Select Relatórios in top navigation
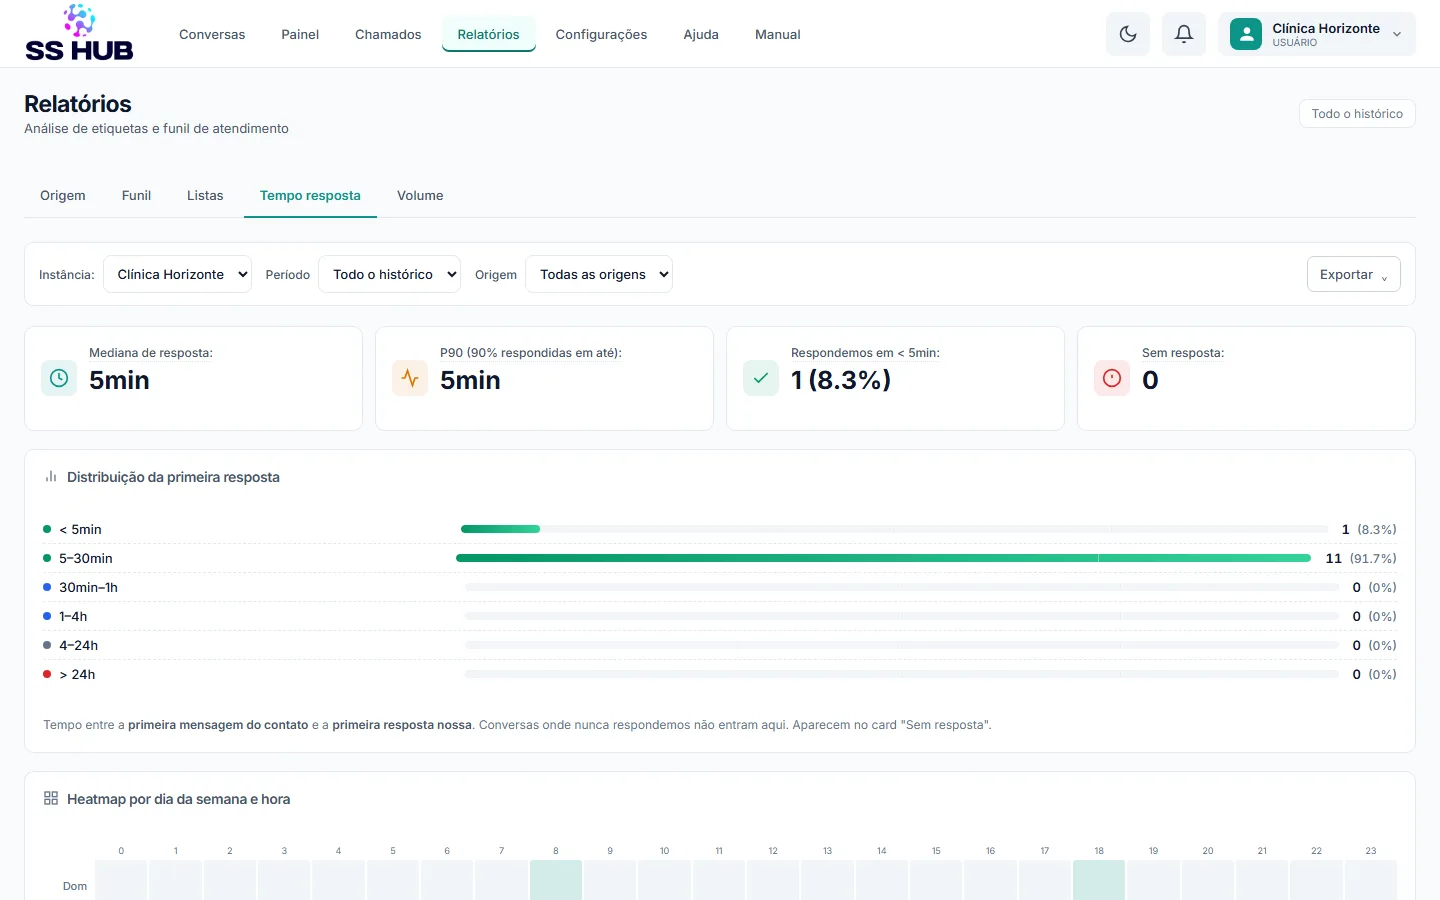This screenshot has width=1440, height=900. pos(489,34)
